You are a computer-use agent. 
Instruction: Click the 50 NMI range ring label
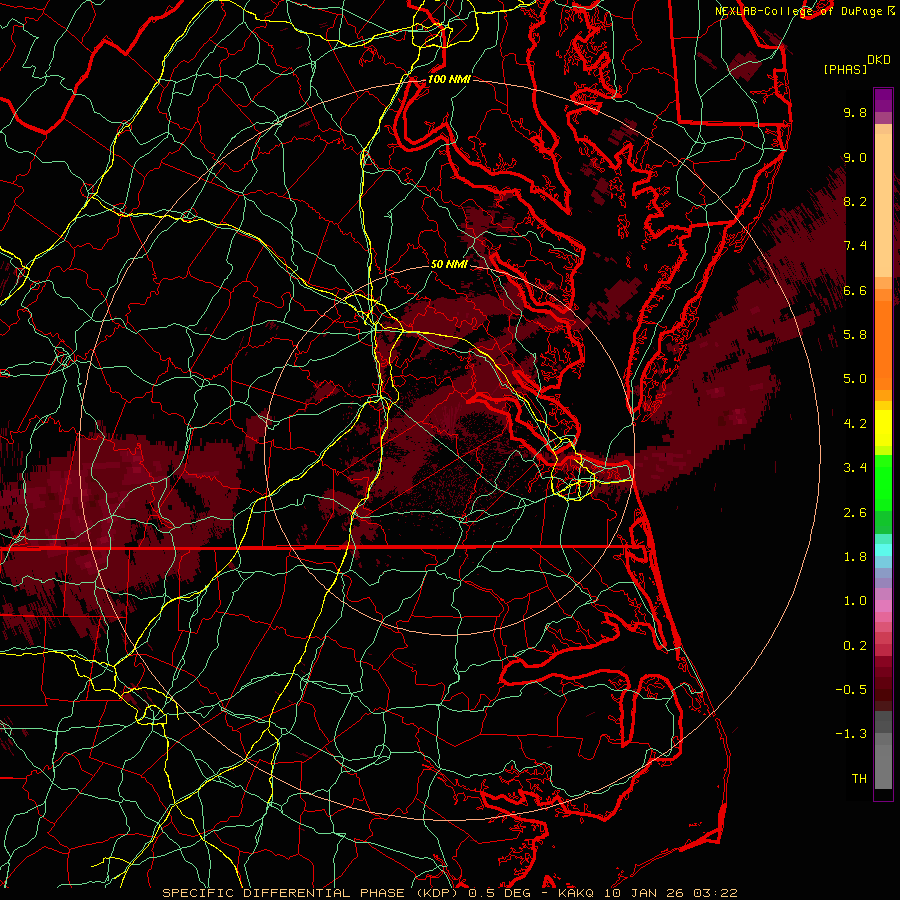pos(449,264)
